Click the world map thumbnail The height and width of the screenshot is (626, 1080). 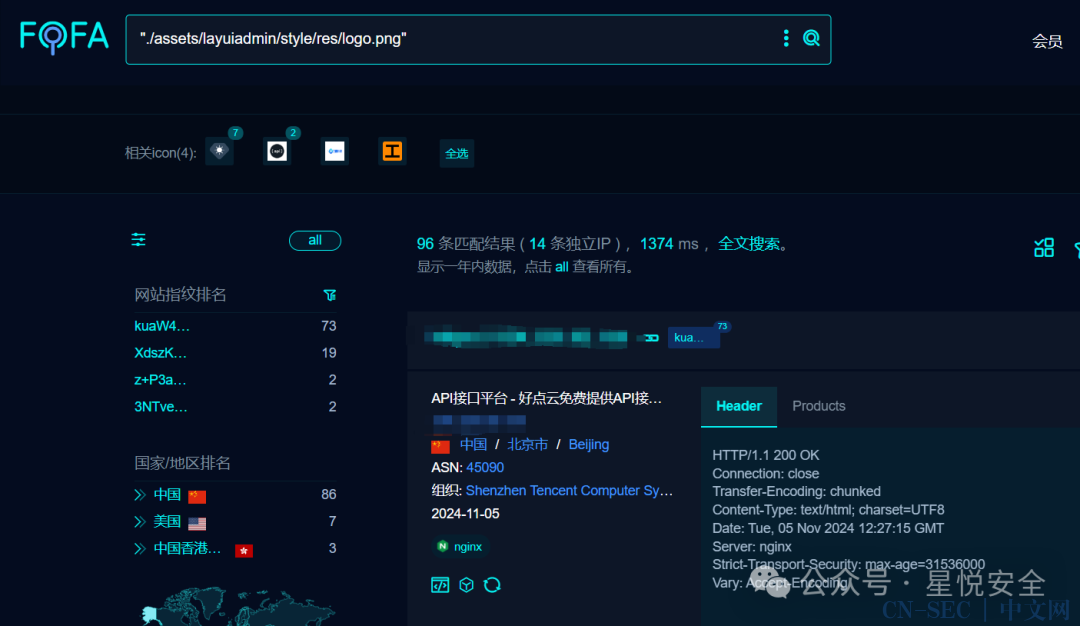(x=238, y=606)
